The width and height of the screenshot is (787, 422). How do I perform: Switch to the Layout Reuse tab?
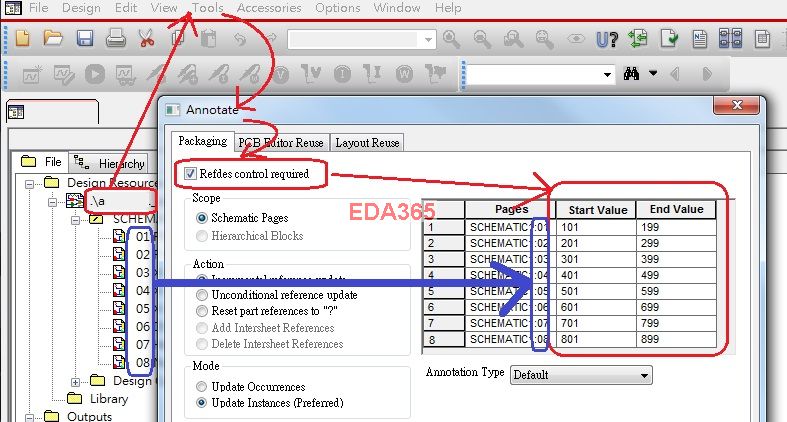click(367, 143)
